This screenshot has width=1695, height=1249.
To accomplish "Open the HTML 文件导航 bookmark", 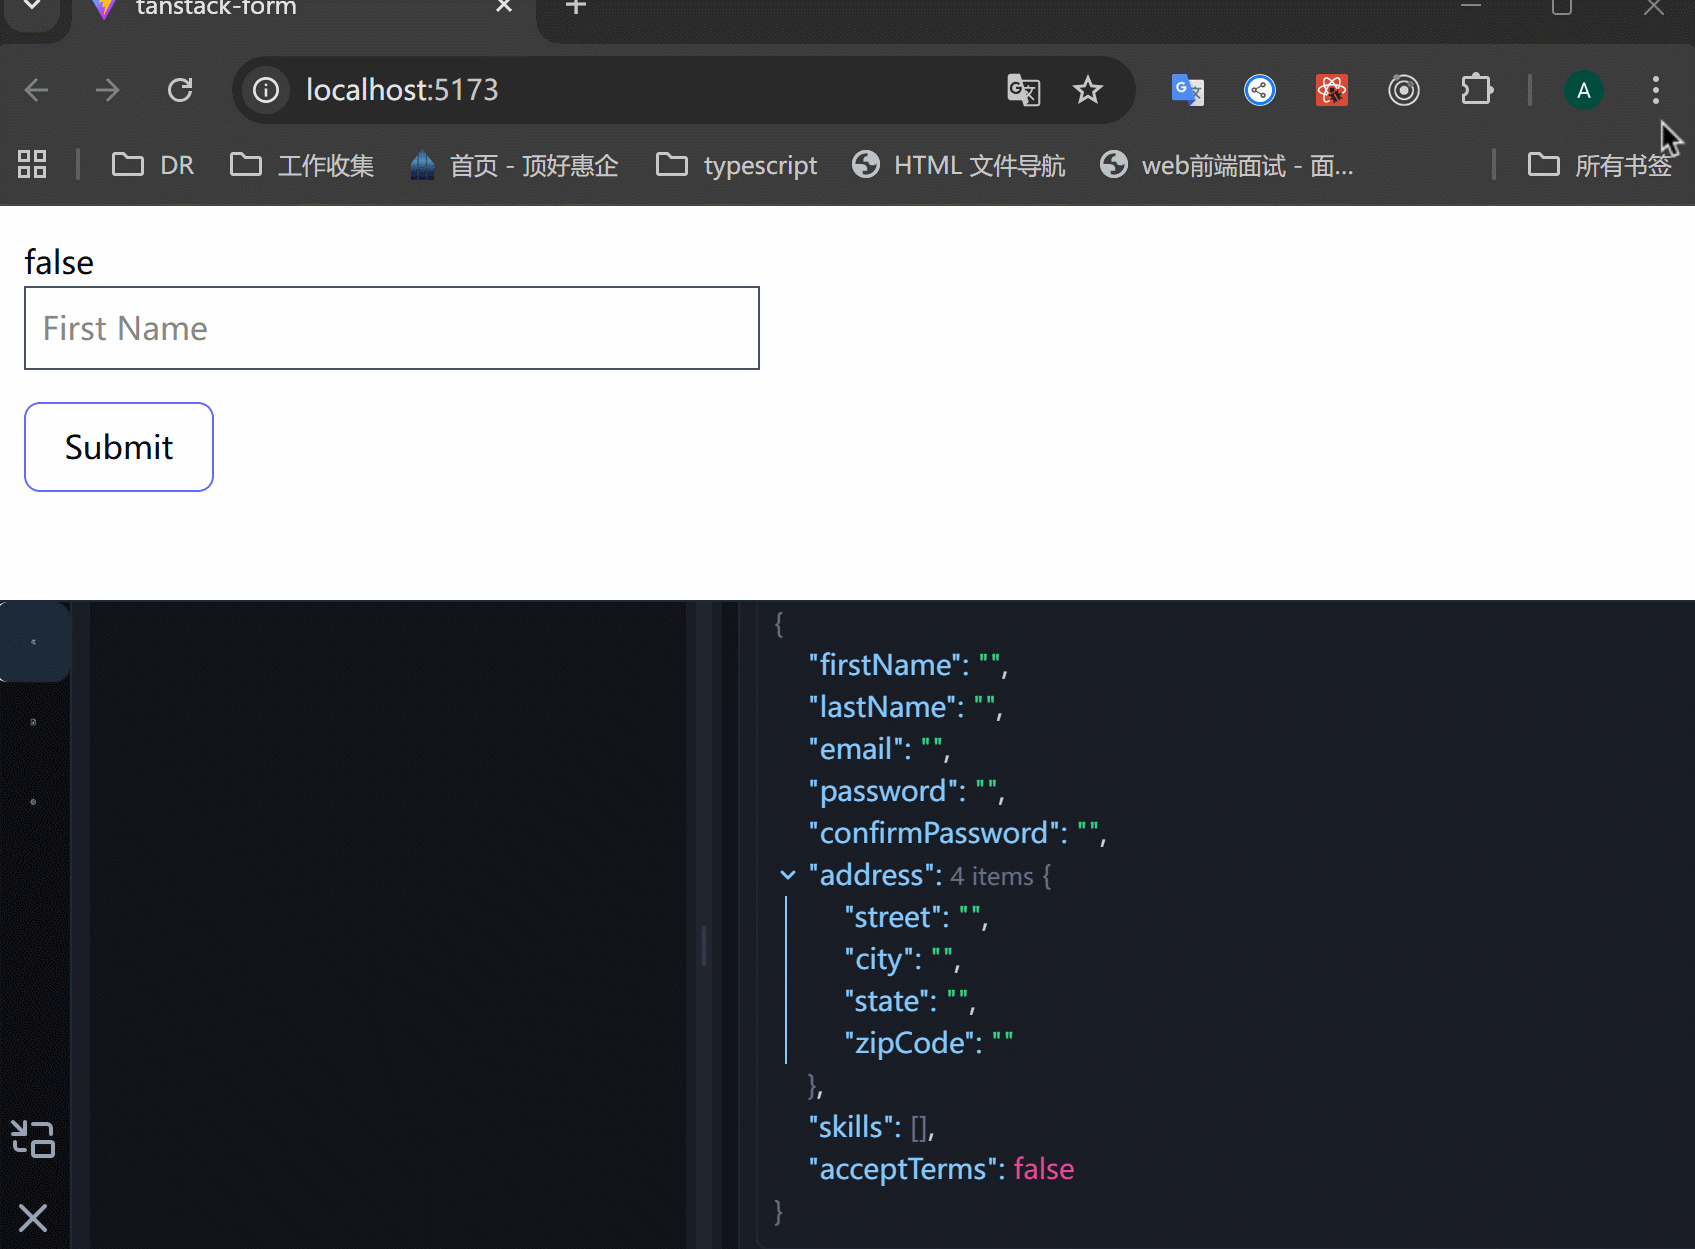I will point(959,165).
